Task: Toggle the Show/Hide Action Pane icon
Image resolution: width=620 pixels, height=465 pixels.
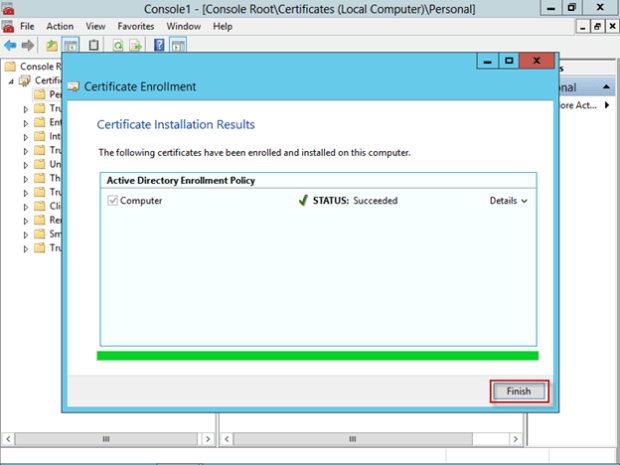Action: click(178, 45)
